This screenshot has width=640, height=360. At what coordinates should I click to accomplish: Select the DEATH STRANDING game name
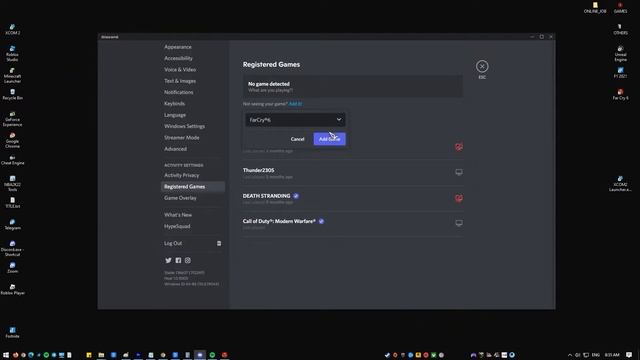(267, 196)
